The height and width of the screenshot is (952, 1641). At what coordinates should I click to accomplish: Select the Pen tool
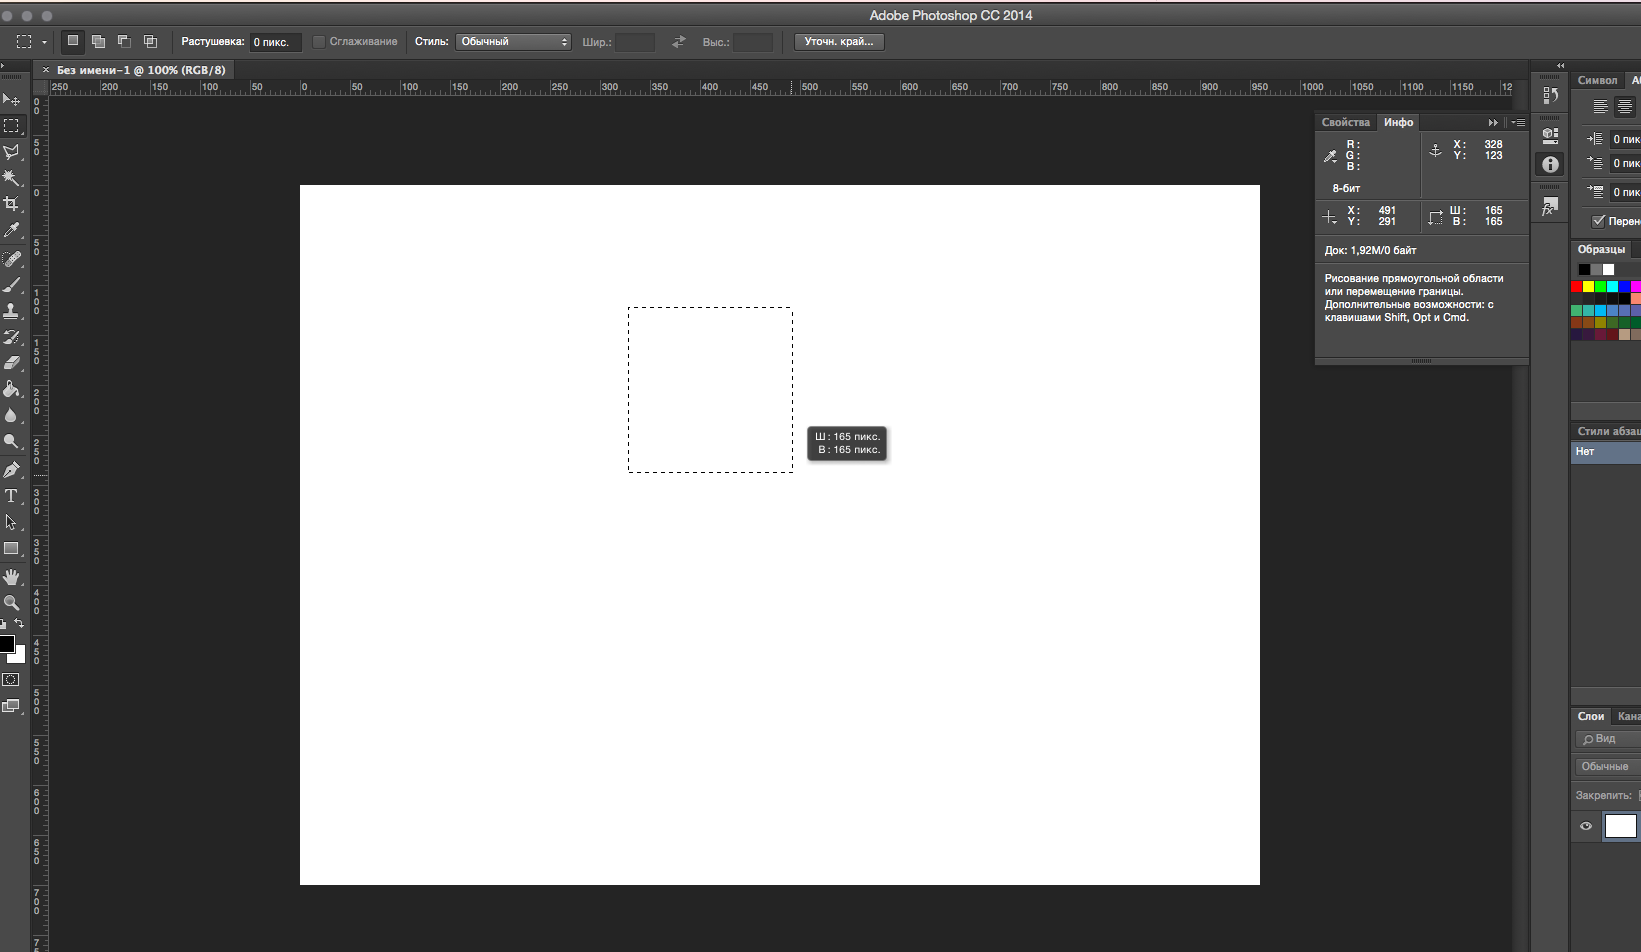12,469
